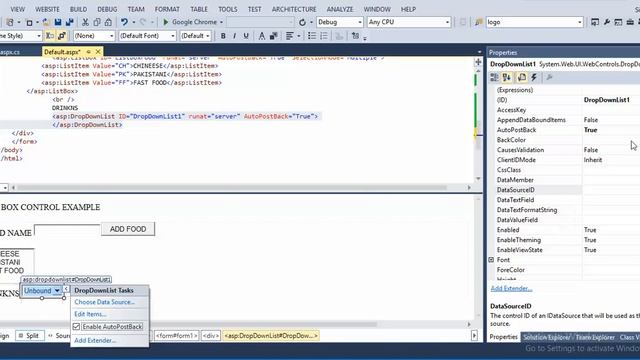This screenshot has width=640, height=360.
Task: Click the food name text box in designer
Action: pos(67,231)
